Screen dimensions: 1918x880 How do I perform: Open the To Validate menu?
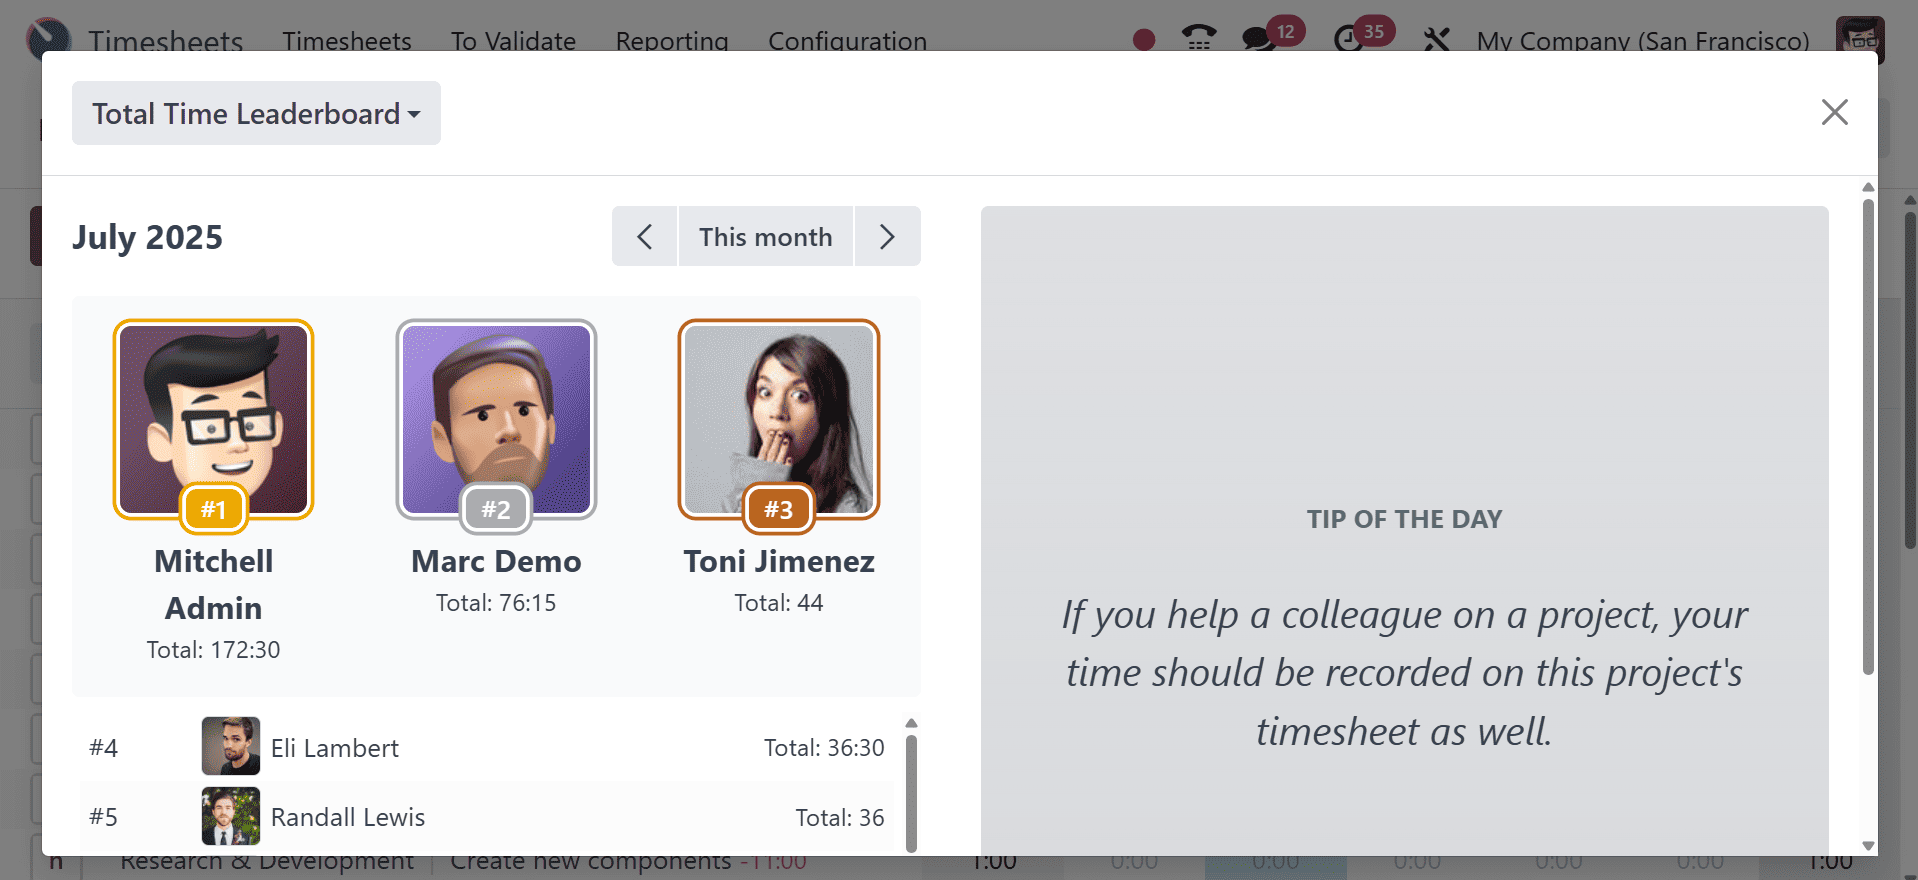[513, 41]
